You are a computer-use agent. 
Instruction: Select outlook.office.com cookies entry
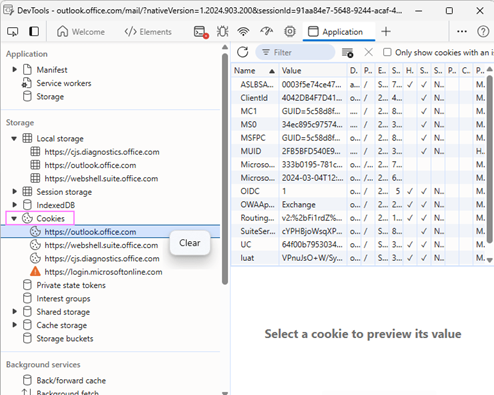(110, 232)
